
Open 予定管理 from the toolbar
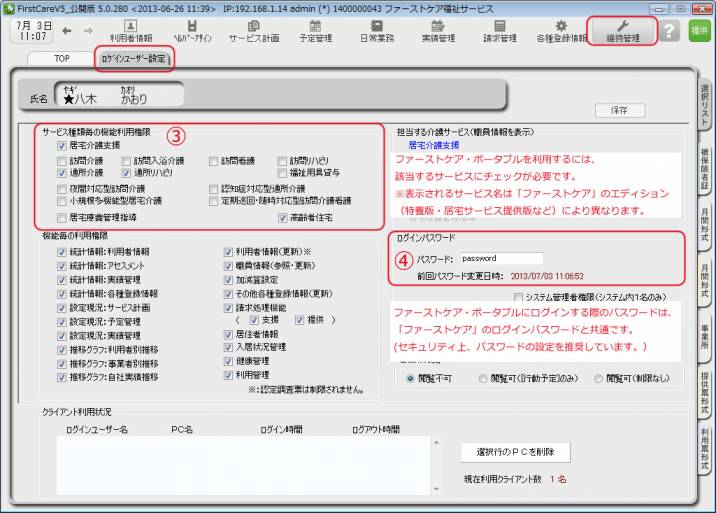click(x=315, y=30)
